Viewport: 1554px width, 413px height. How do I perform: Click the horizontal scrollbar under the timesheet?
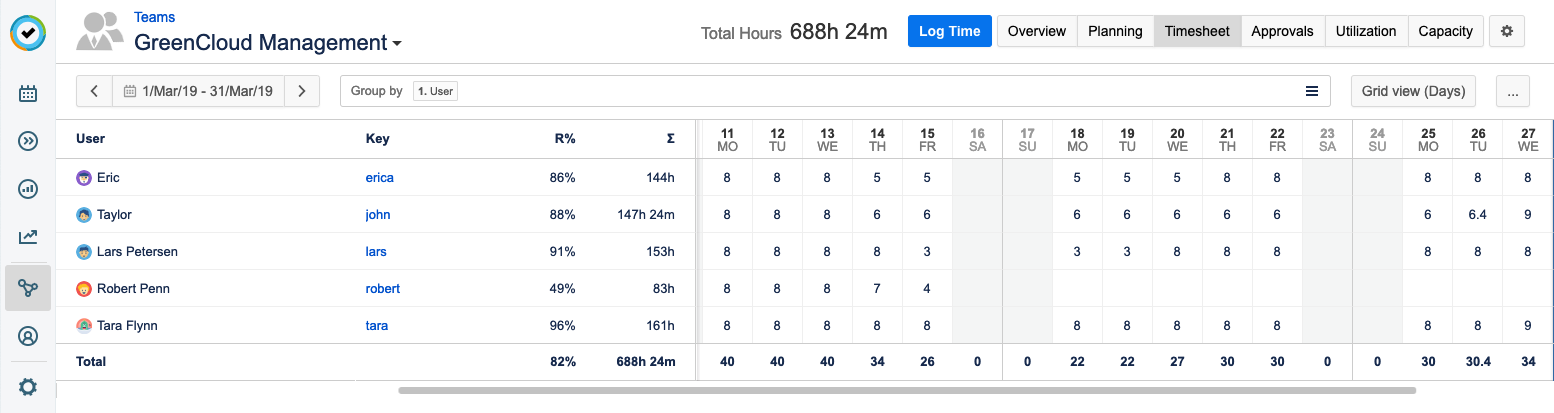pyautogui.click(x=906, y=390)
